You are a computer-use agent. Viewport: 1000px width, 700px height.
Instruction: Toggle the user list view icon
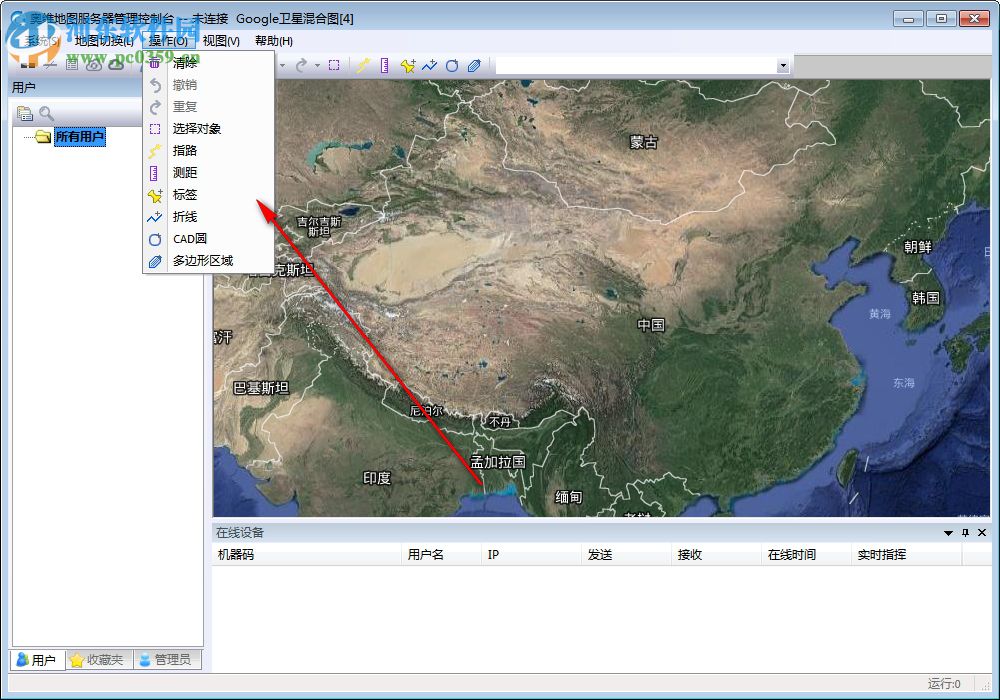click(23, 113)
